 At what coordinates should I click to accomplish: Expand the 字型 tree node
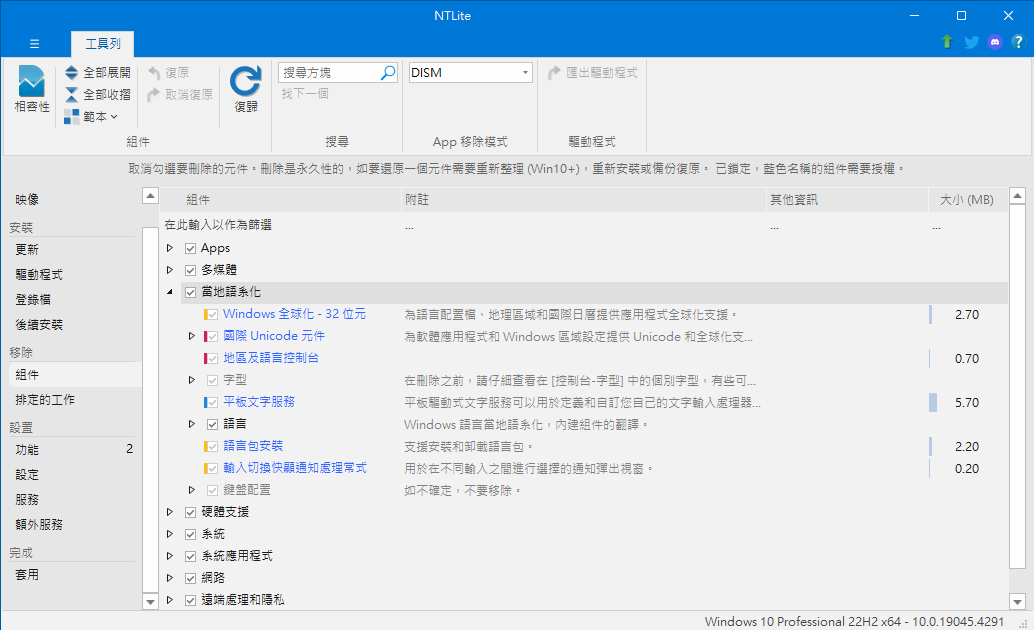pos(191,380)
